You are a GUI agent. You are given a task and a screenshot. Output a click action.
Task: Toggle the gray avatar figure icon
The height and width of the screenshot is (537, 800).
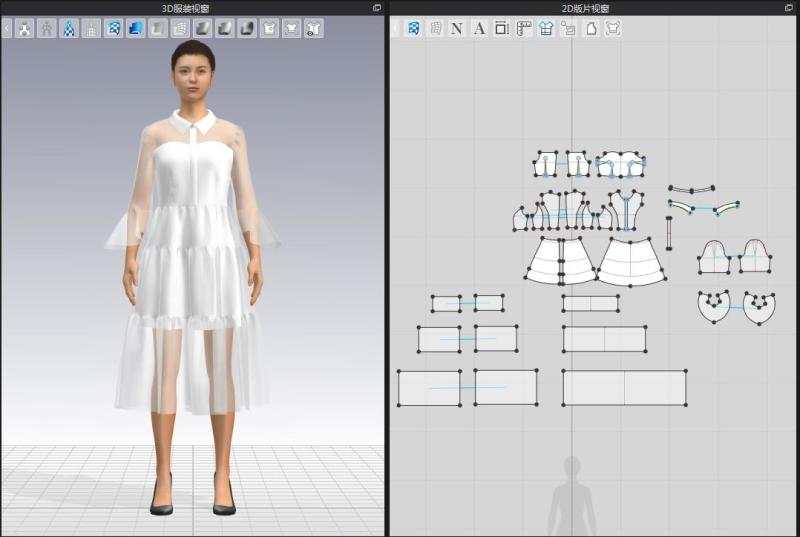[x=46, y=29]
